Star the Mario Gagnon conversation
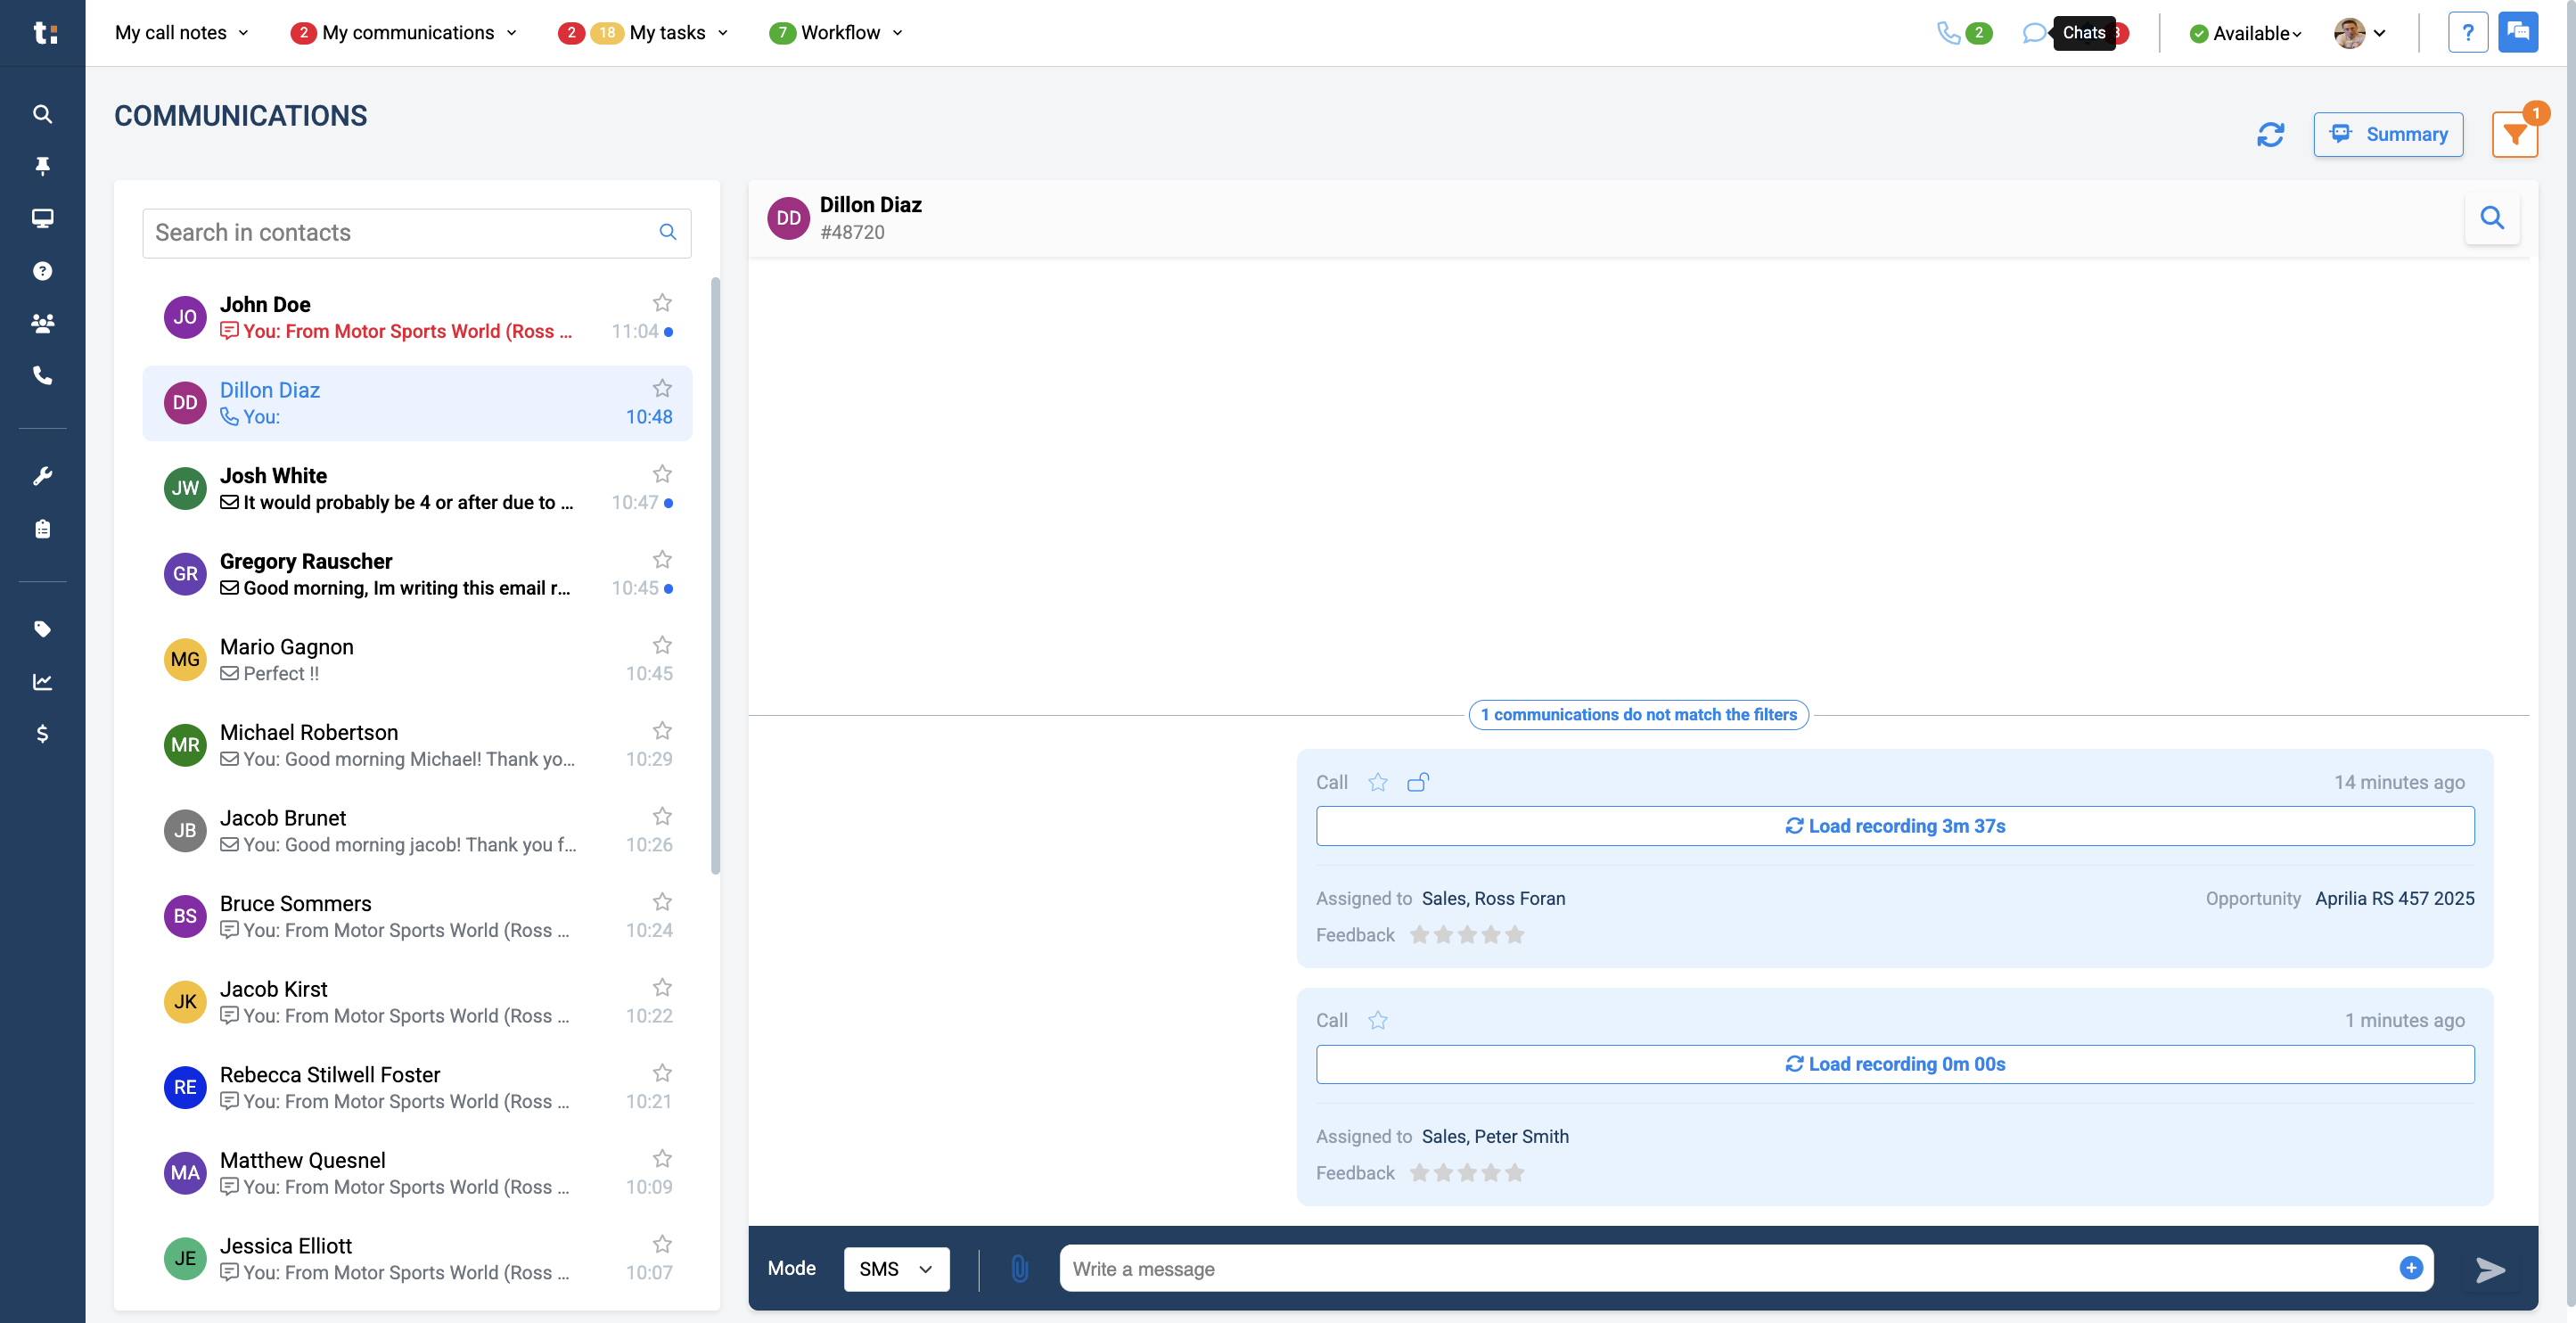Image resolution: width=2576 pixels, height=1323 pixels. [x=662, y=645]
